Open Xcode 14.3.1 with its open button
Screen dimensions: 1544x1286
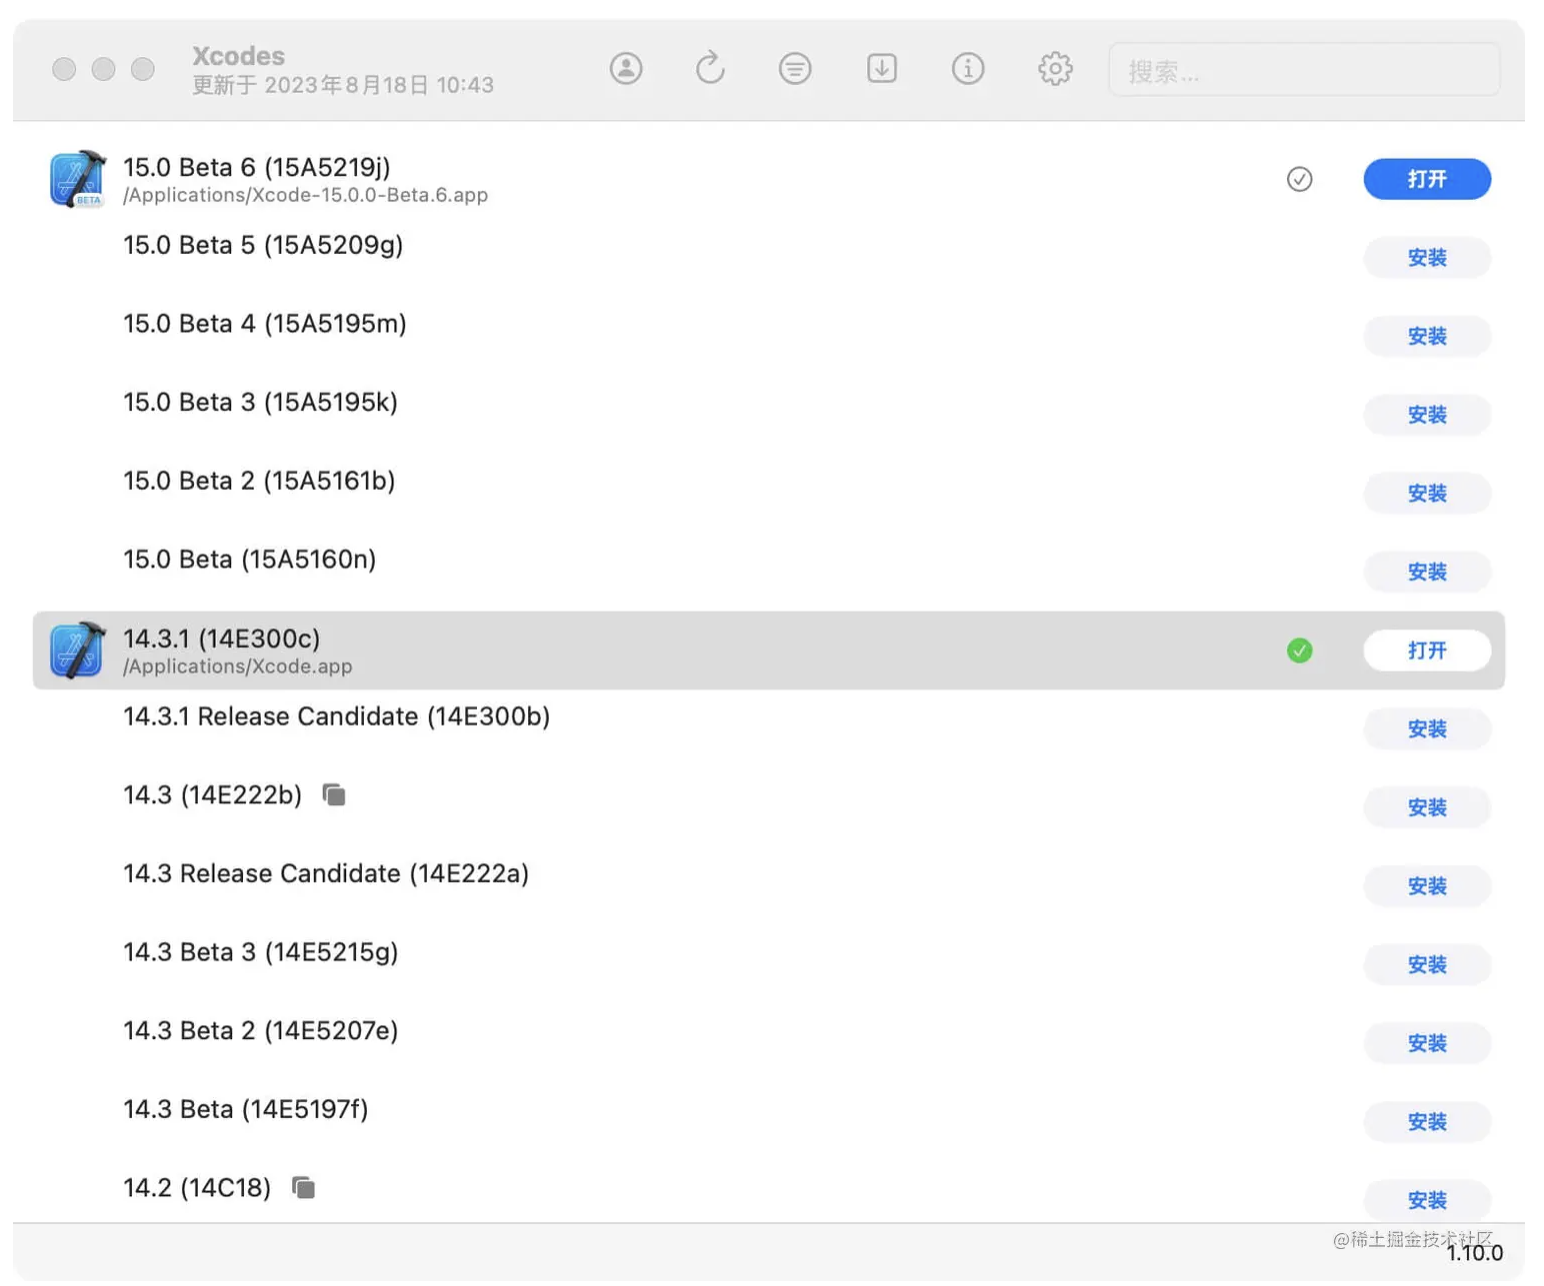click(1427, 651)
